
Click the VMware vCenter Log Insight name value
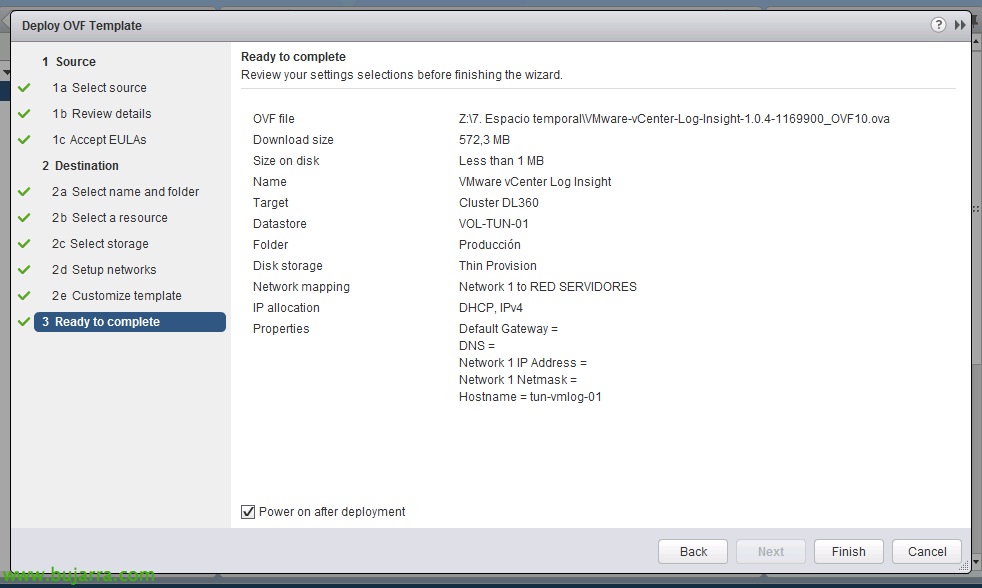click(x=535, y=182)
